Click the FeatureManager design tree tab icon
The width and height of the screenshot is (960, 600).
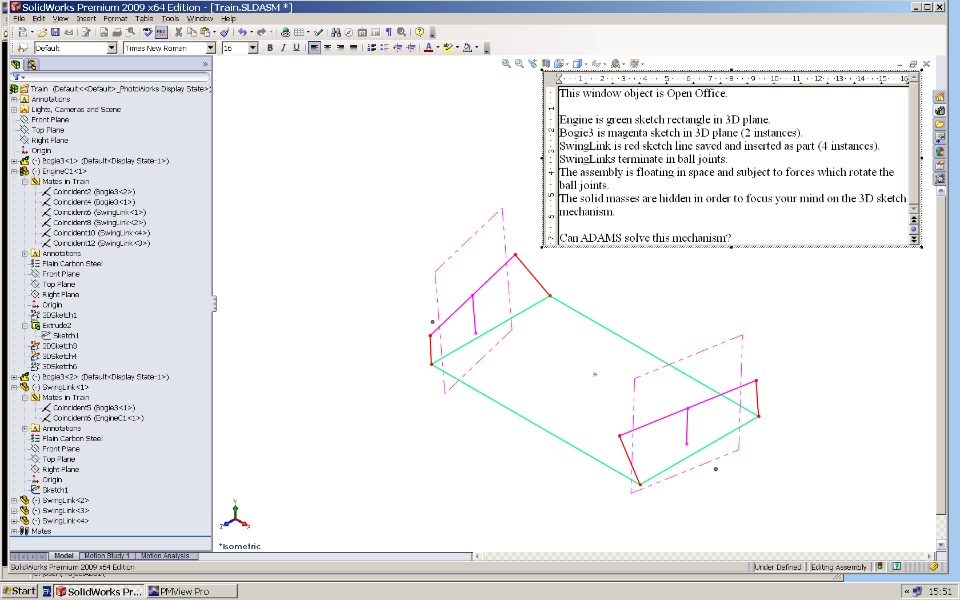(x=16, y=64)
